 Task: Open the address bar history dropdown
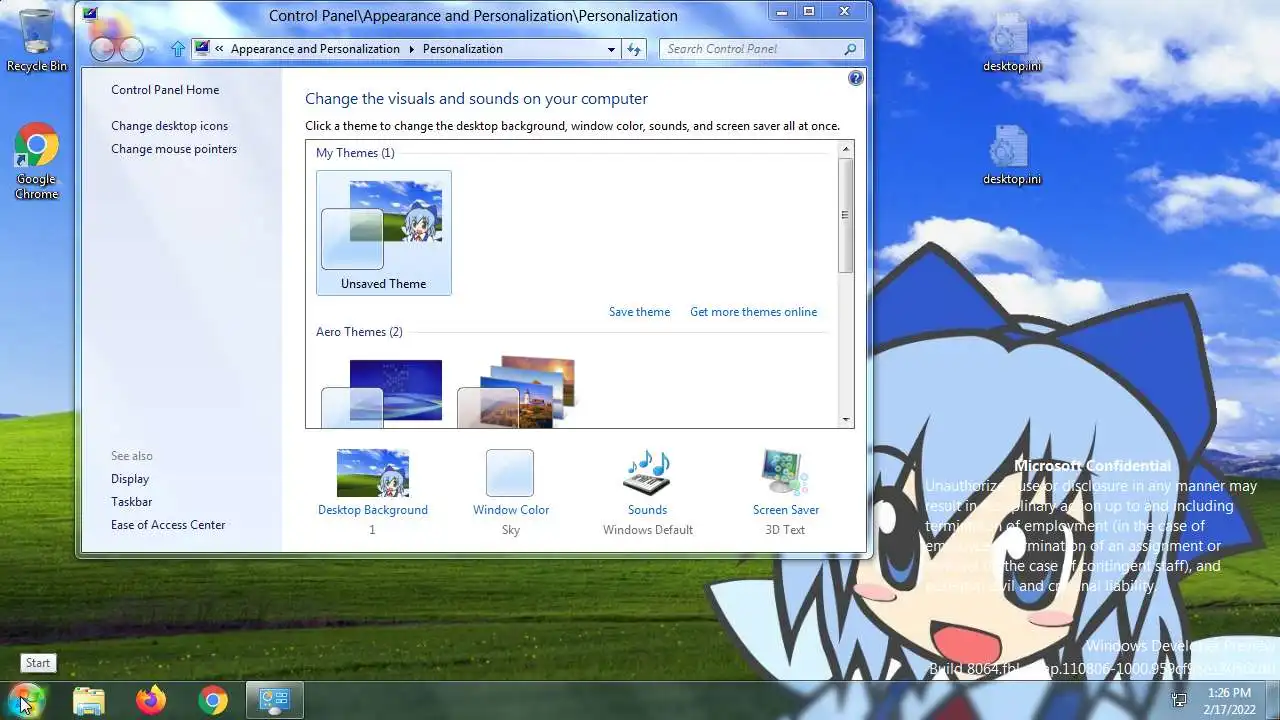(x=611, y=48)
